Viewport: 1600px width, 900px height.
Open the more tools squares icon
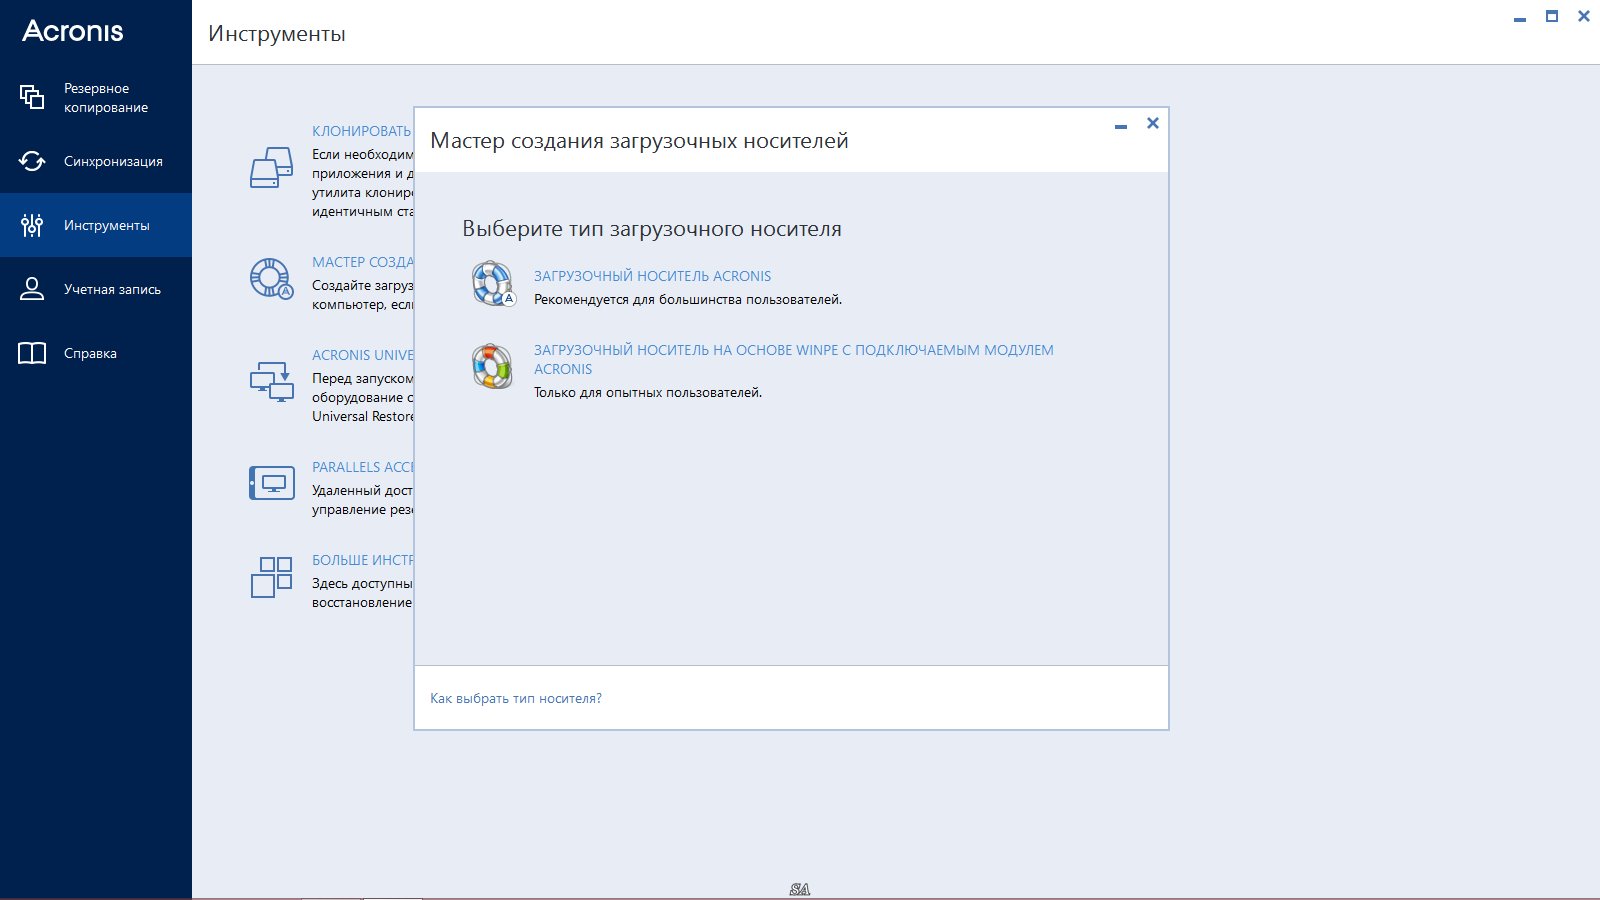click(x=271, y=577)
